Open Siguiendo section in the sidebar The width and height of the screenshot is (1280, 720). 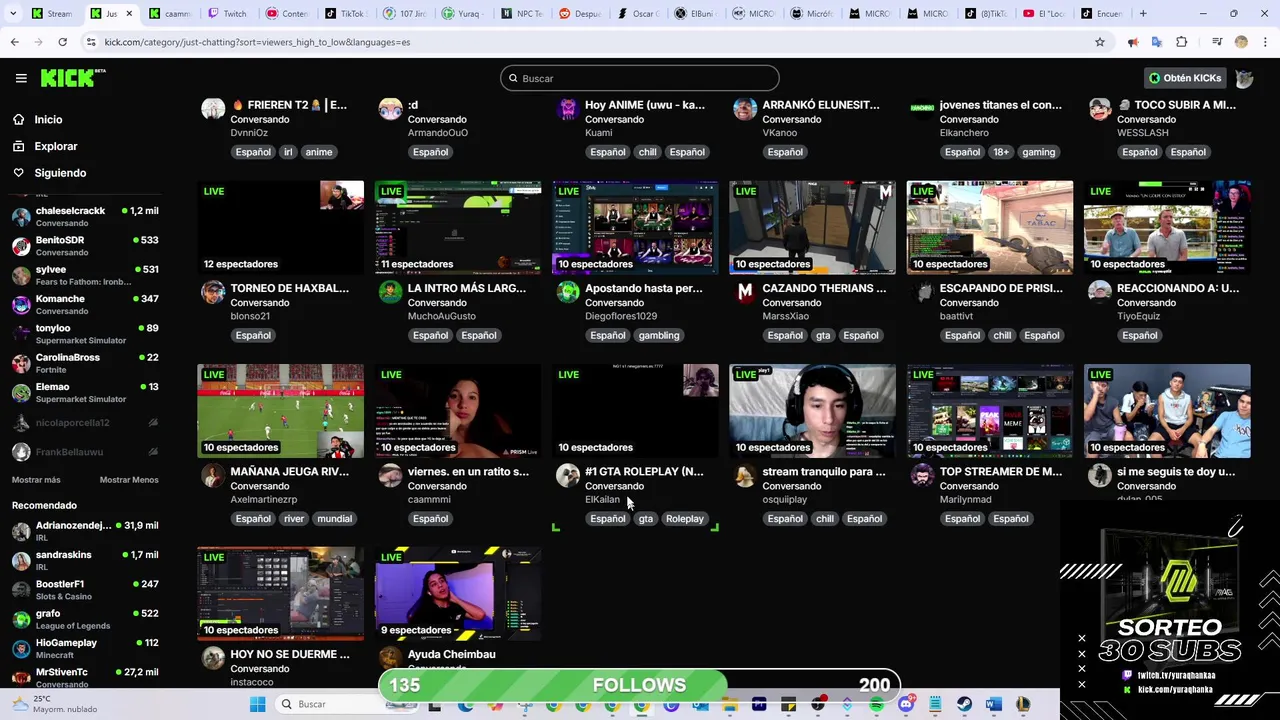point(60,173)
